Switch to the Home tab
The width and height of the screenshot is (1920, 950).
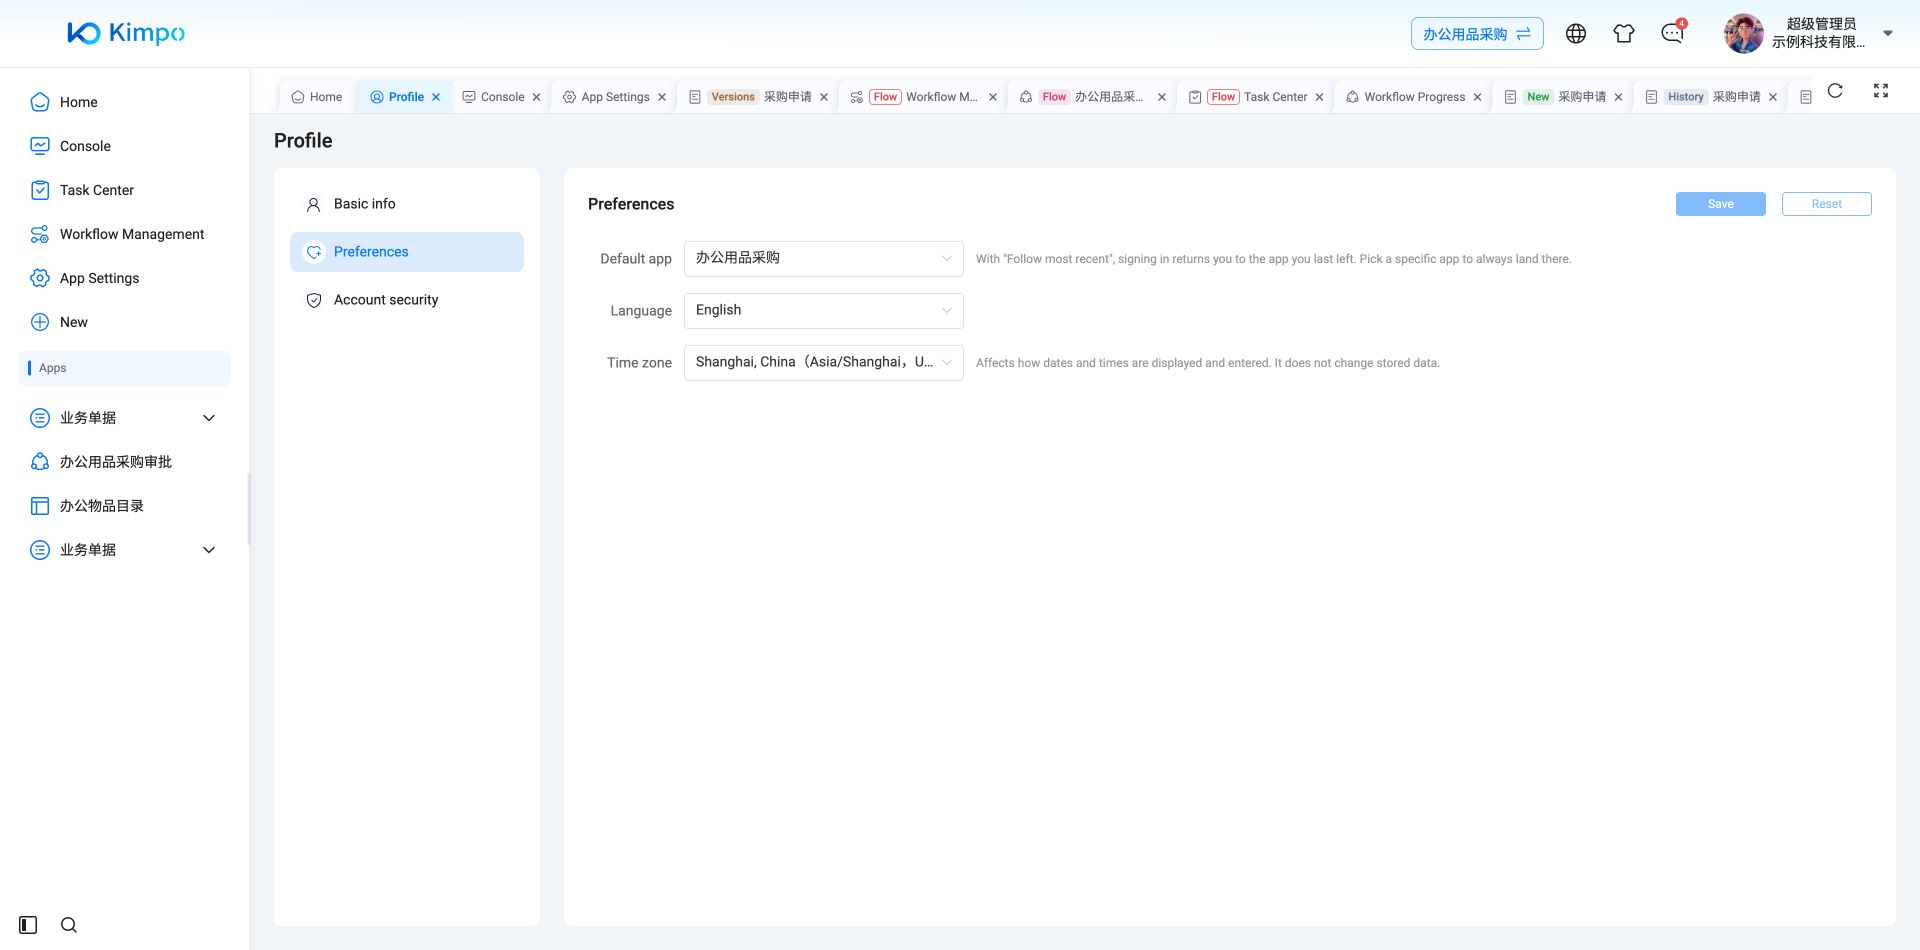point(317,97)
